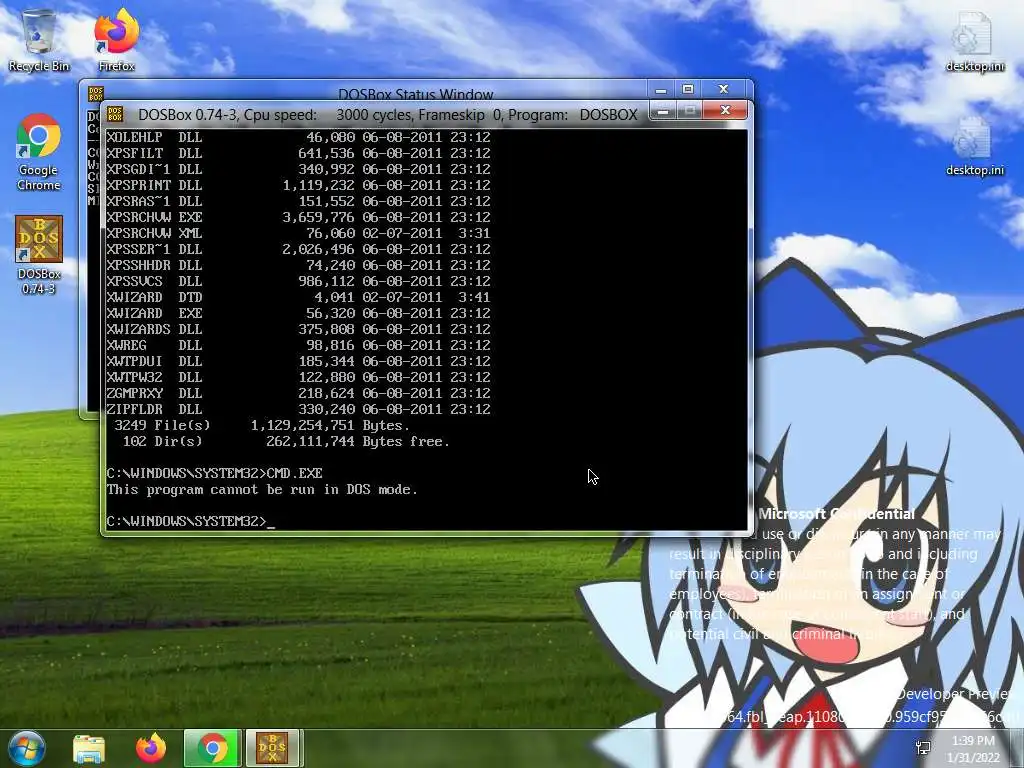Click the XWIZARD DTD listing row
Viewport: 1024px width, 768px height.
coord(298,297)
